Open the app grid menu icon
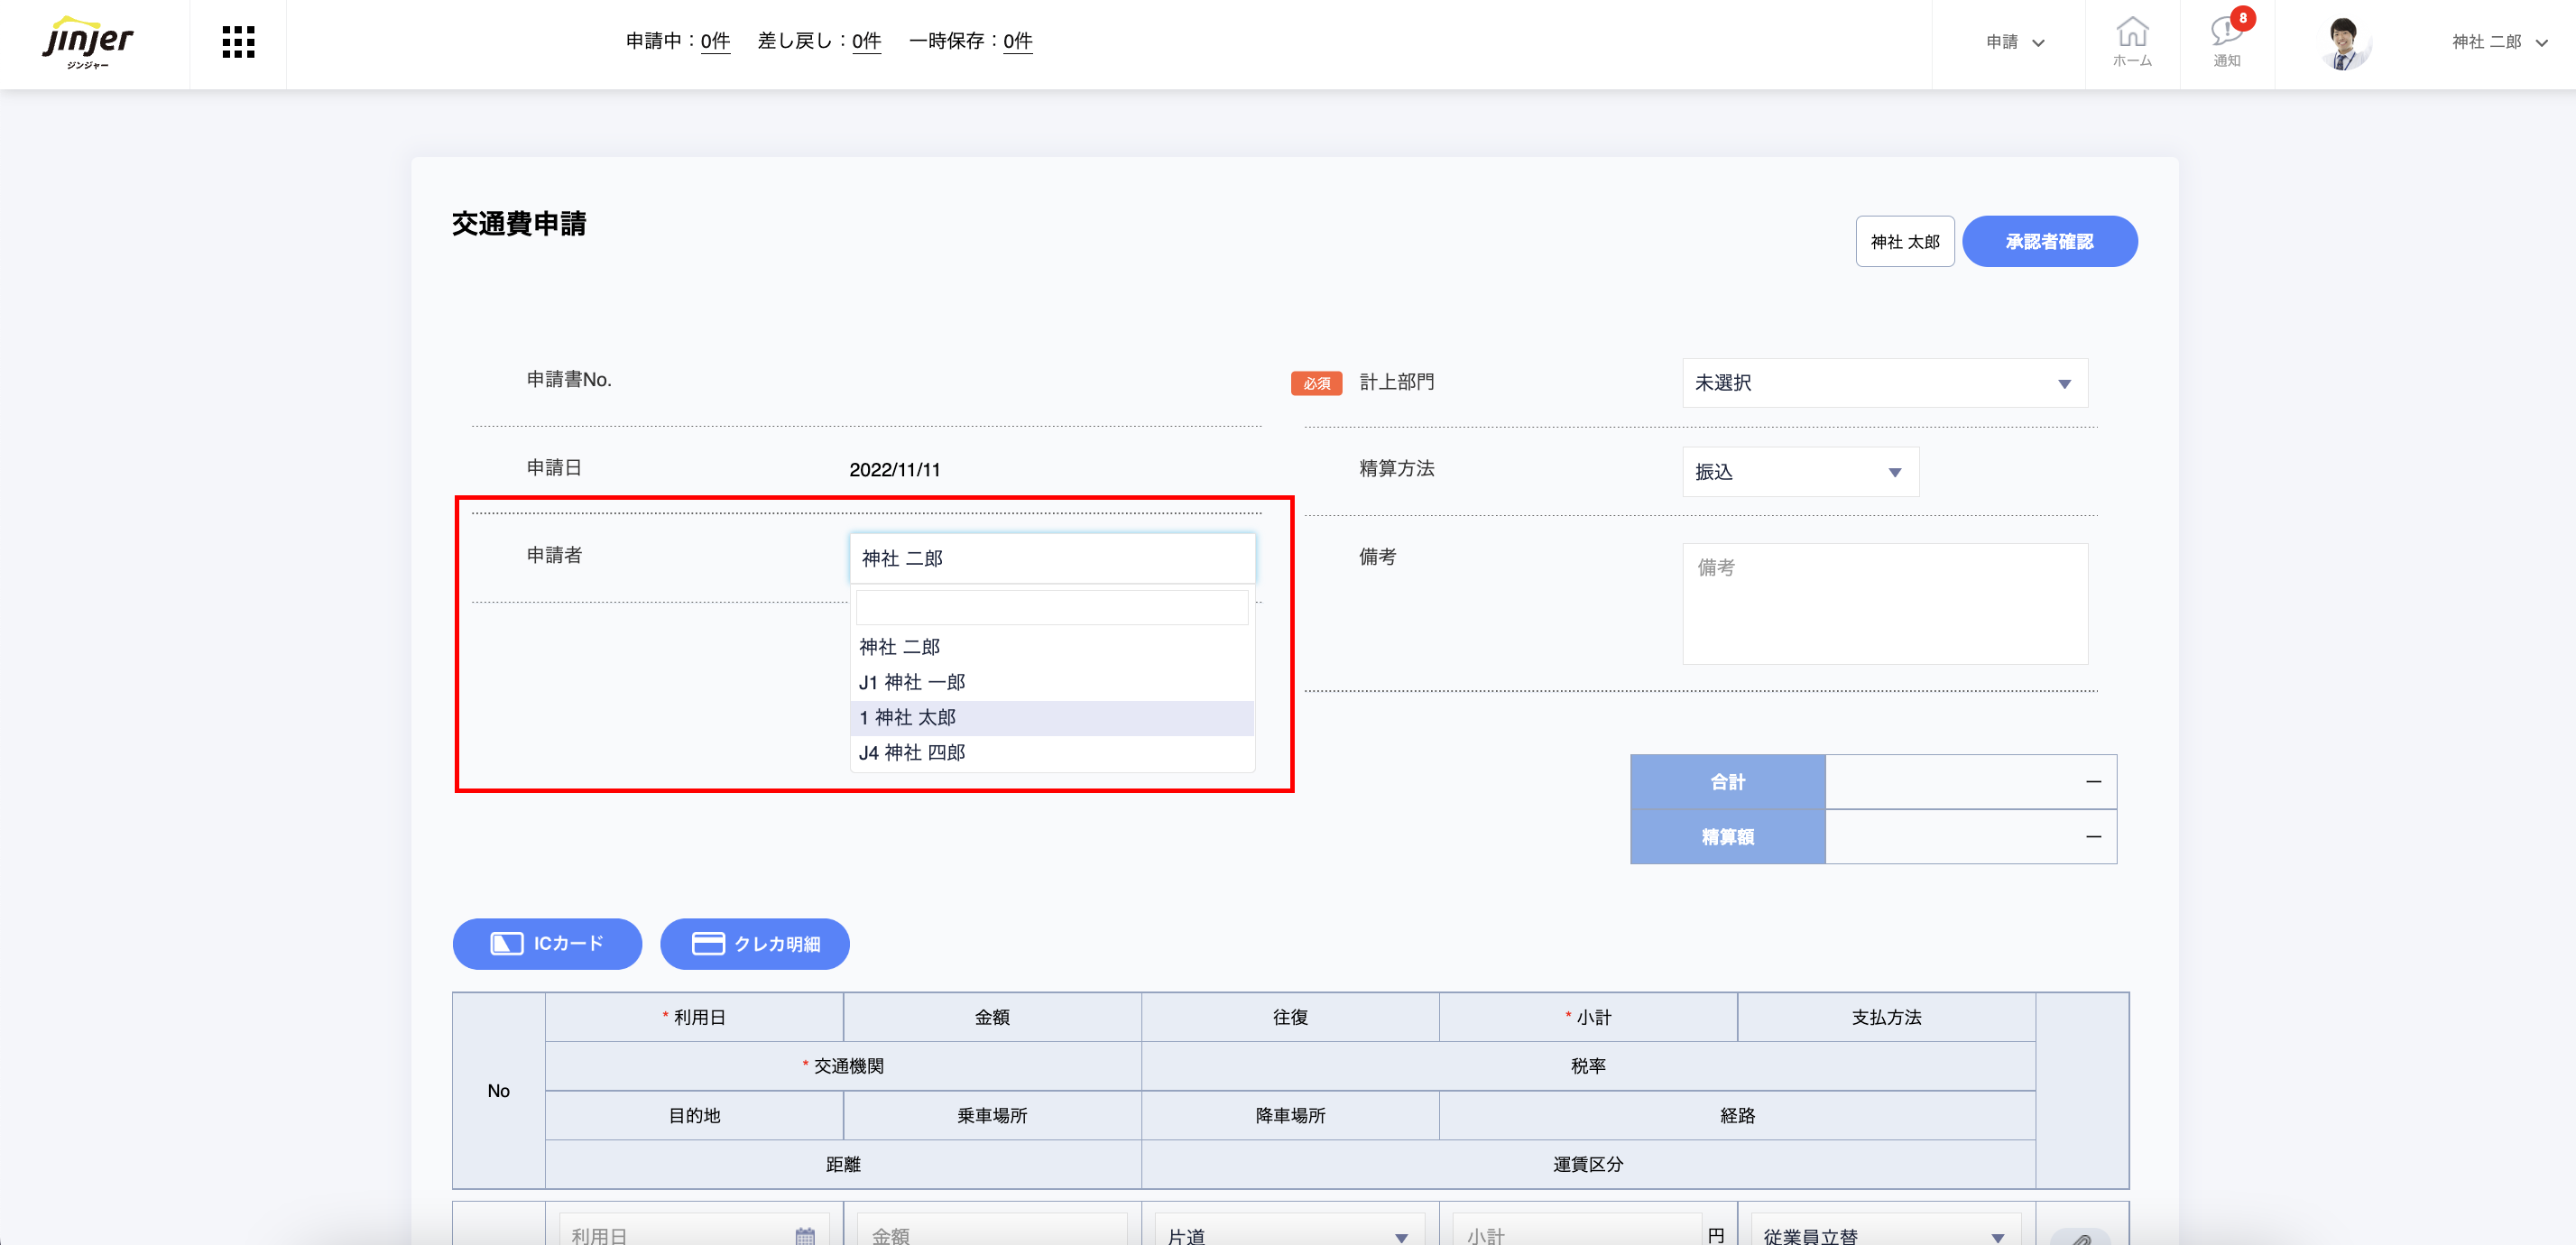2576x1245 pixels. coord(238,42)
